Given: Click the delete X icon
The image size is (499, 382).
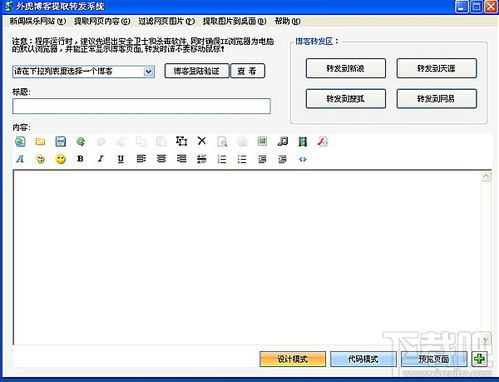Looking at the screenshot, I should (x=201, y=141).
